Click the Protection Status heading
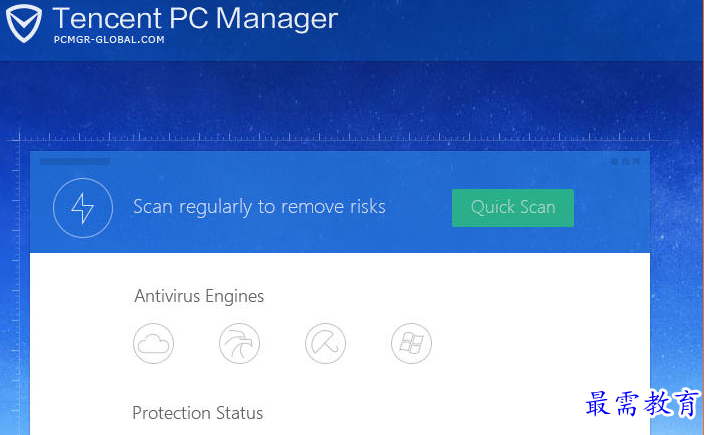 click(x=197, y=413)
